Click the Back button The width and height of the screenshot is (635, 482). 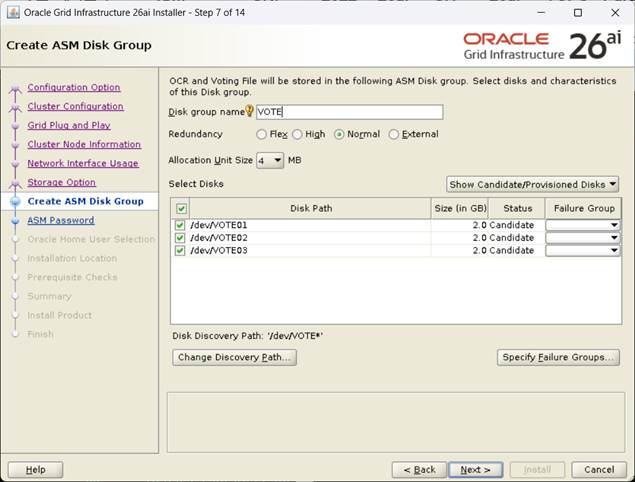coord(419,470)
